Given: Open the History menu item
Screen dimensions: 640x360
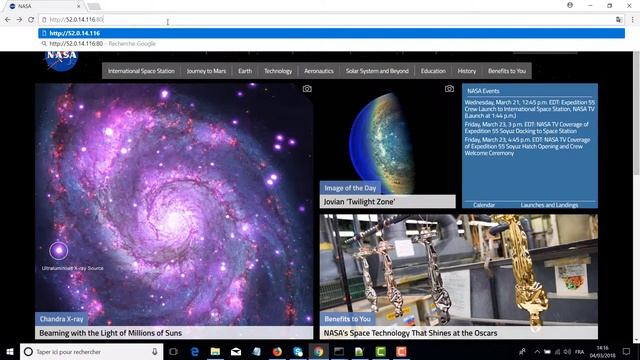Looking at the screenshot, I should (467, 71).
